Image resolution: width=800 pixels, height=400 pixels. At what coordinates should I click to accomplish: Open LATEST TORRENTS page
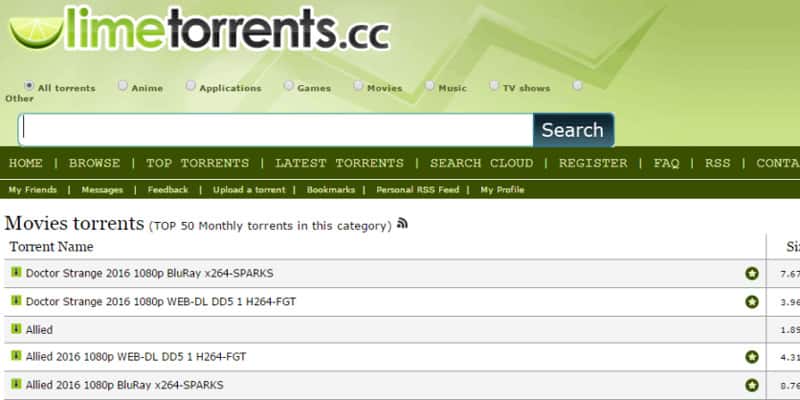[339, 163]
